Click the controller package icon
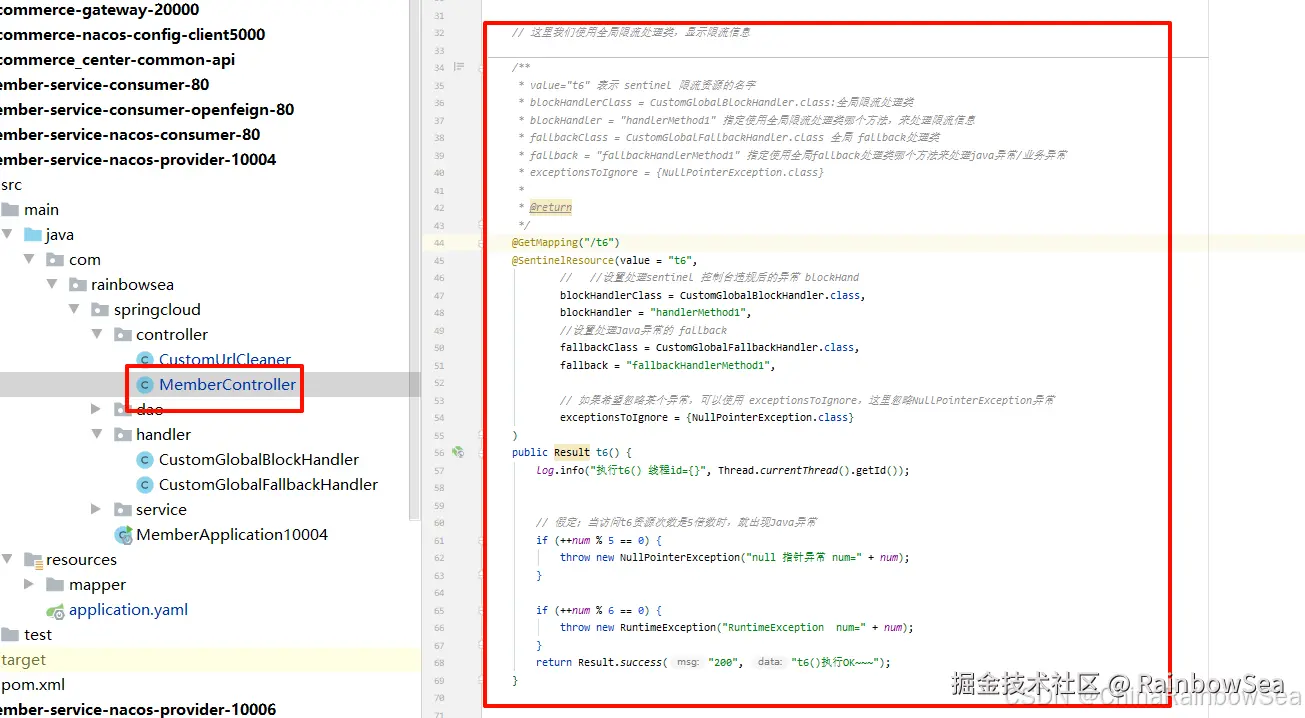Viewport: 1305px width, 718px height. (x=123, y=335)
